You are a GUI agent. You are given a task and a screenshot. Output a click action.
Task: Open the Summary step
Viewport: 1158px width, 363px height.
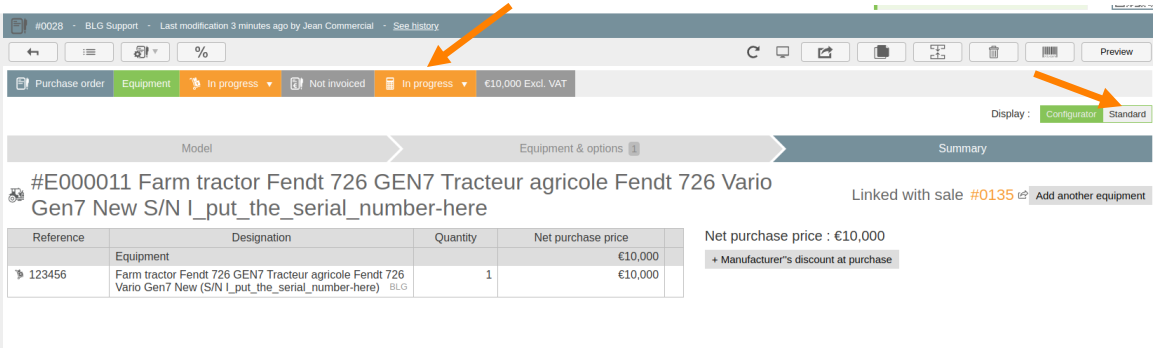[x=962, y=148]
